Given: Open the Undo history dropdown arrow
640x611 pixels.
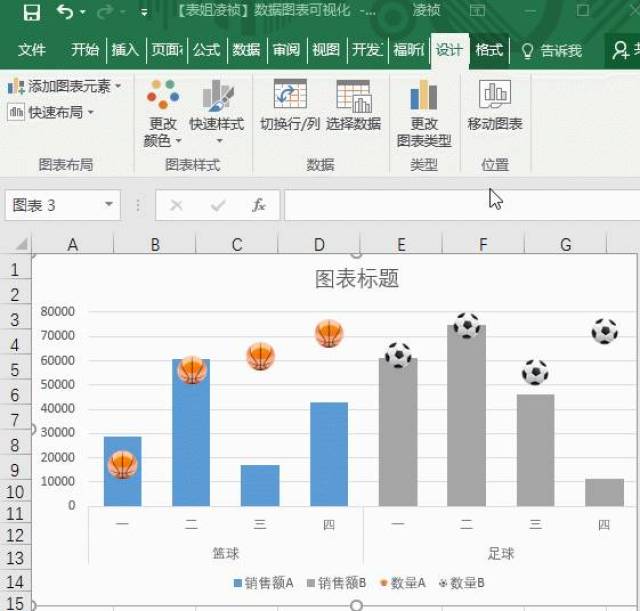Looking at the screenshot, I should coord(83,12).
